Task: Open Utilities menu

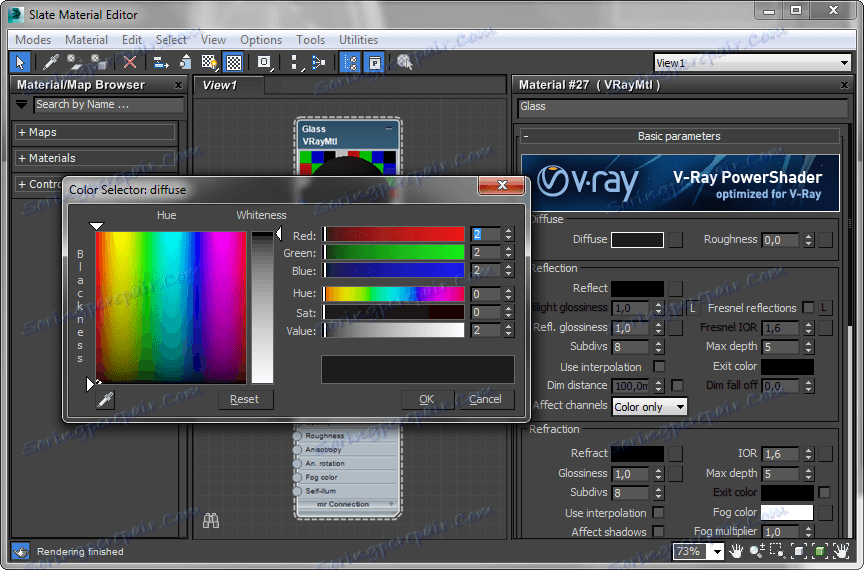Action: point(358,40)
